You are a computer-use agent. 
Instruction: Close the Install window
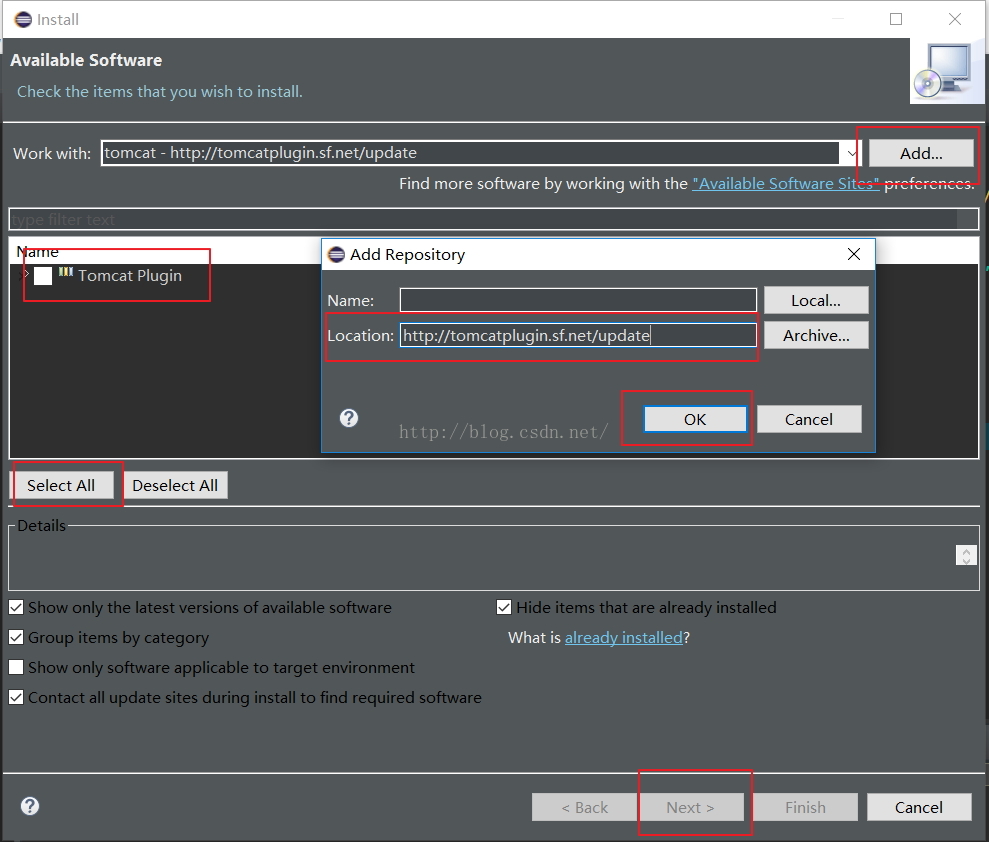pyautogui.click(x=954, y=20)
